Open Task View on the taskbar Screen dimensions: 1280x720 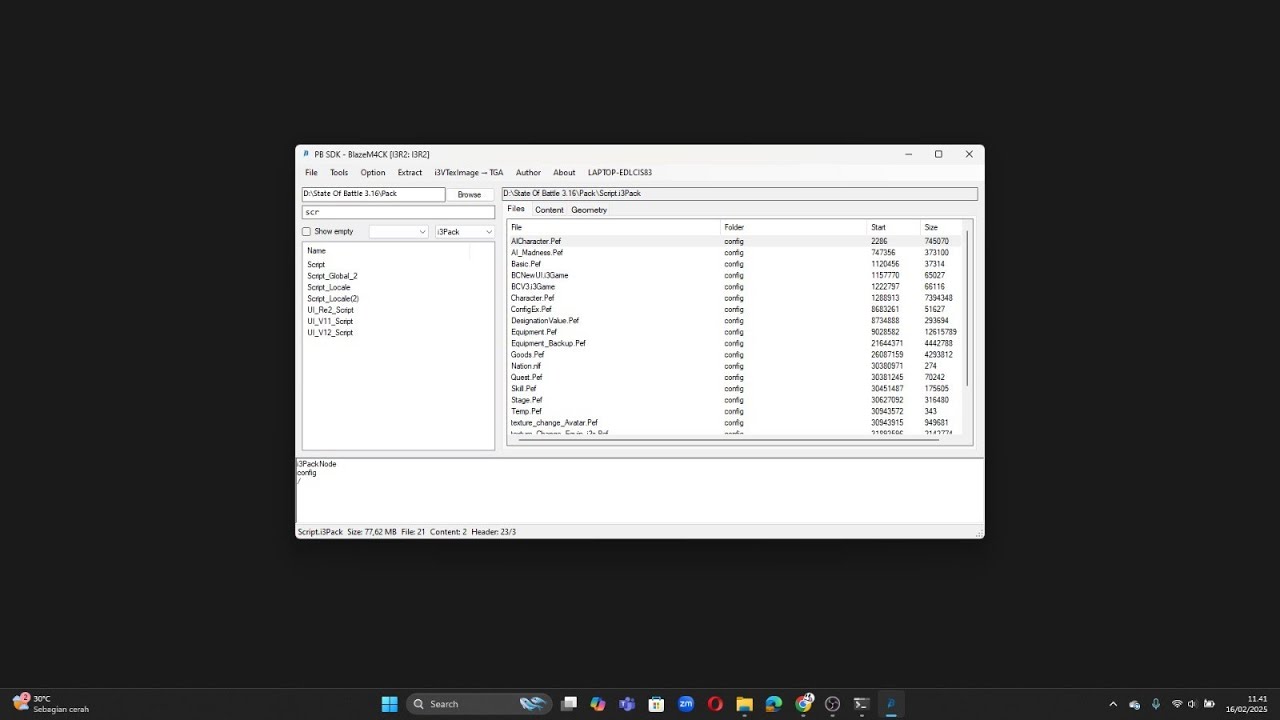click(569, 704)
